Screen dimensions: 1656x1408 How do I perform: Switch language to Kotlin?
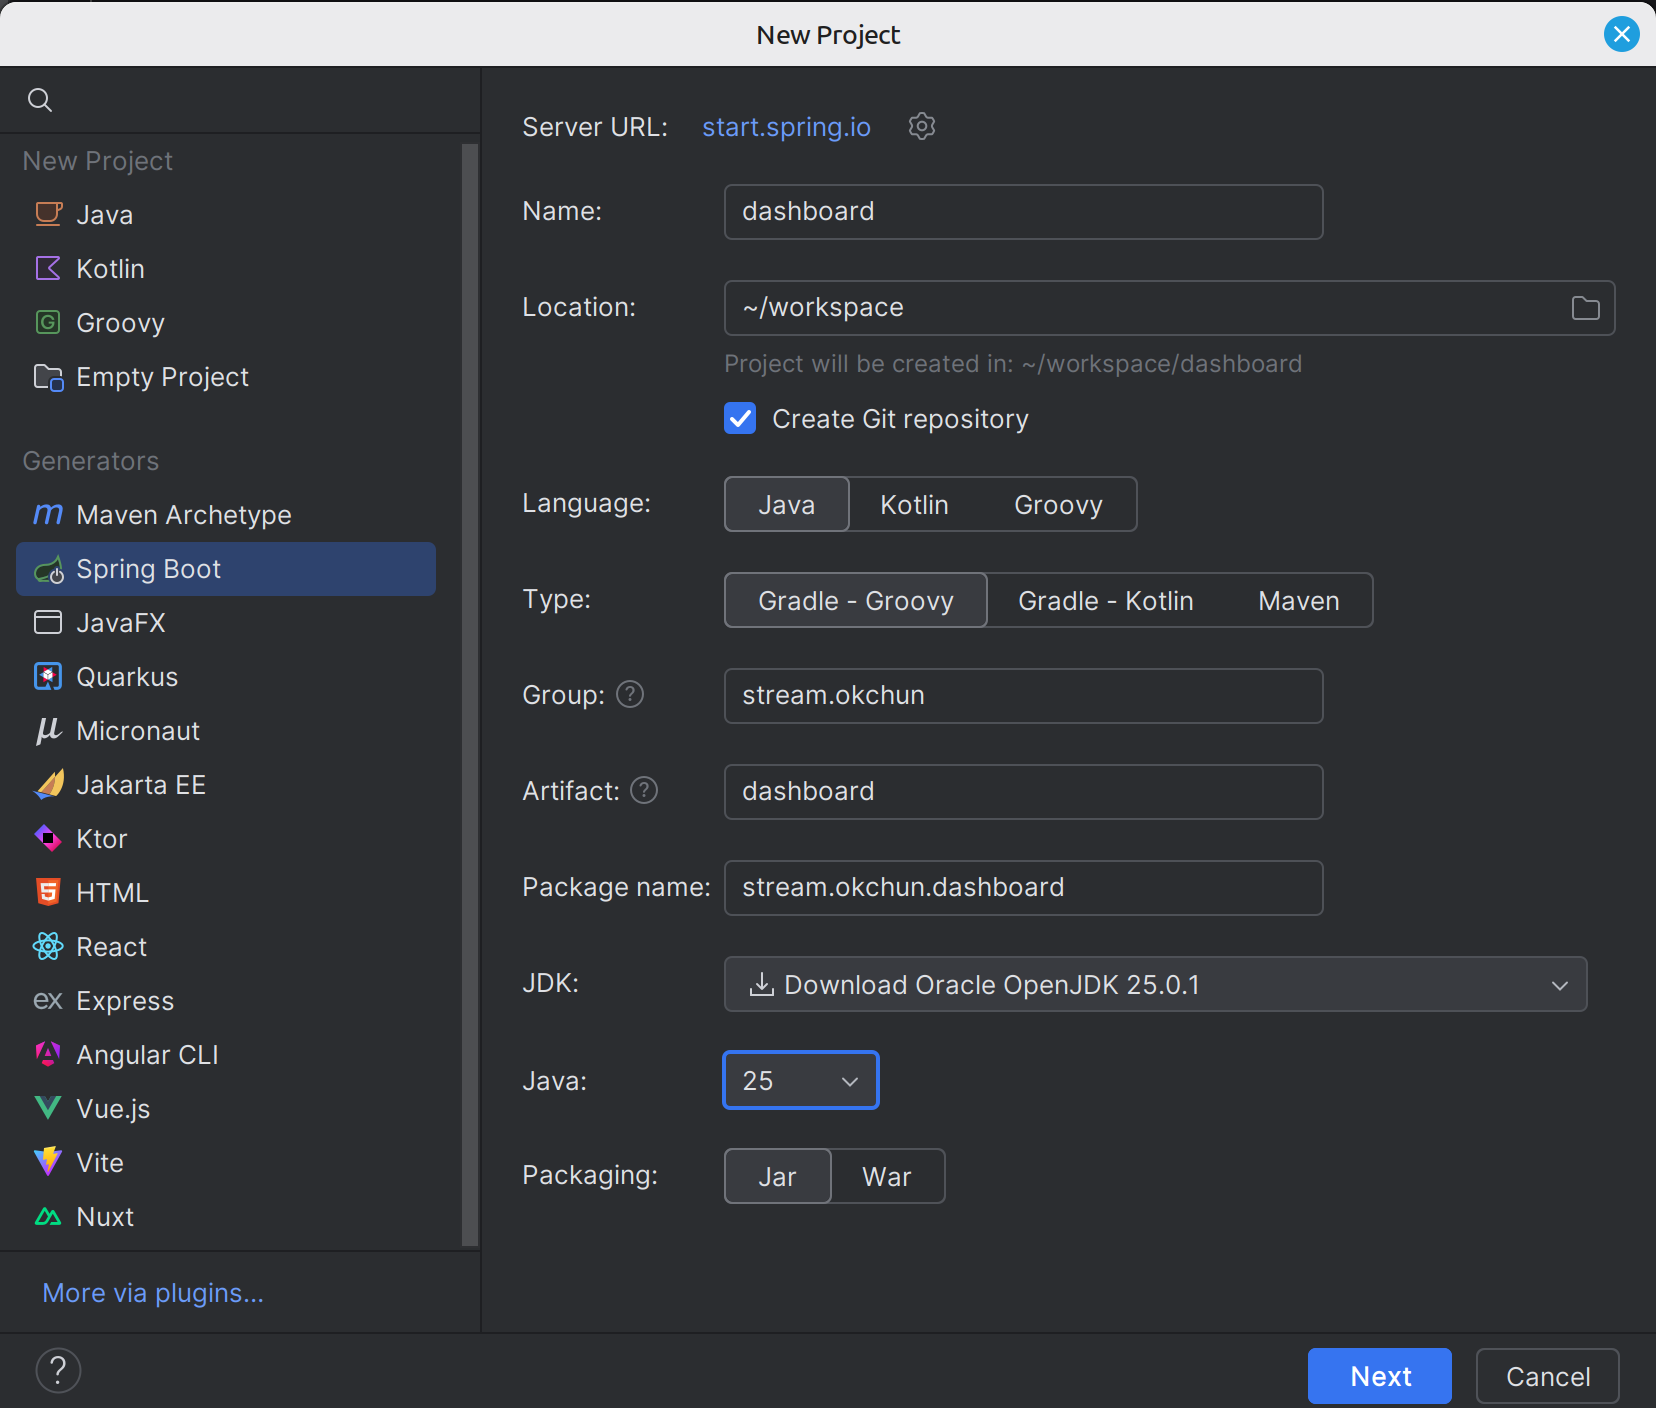tap(913, 504)
